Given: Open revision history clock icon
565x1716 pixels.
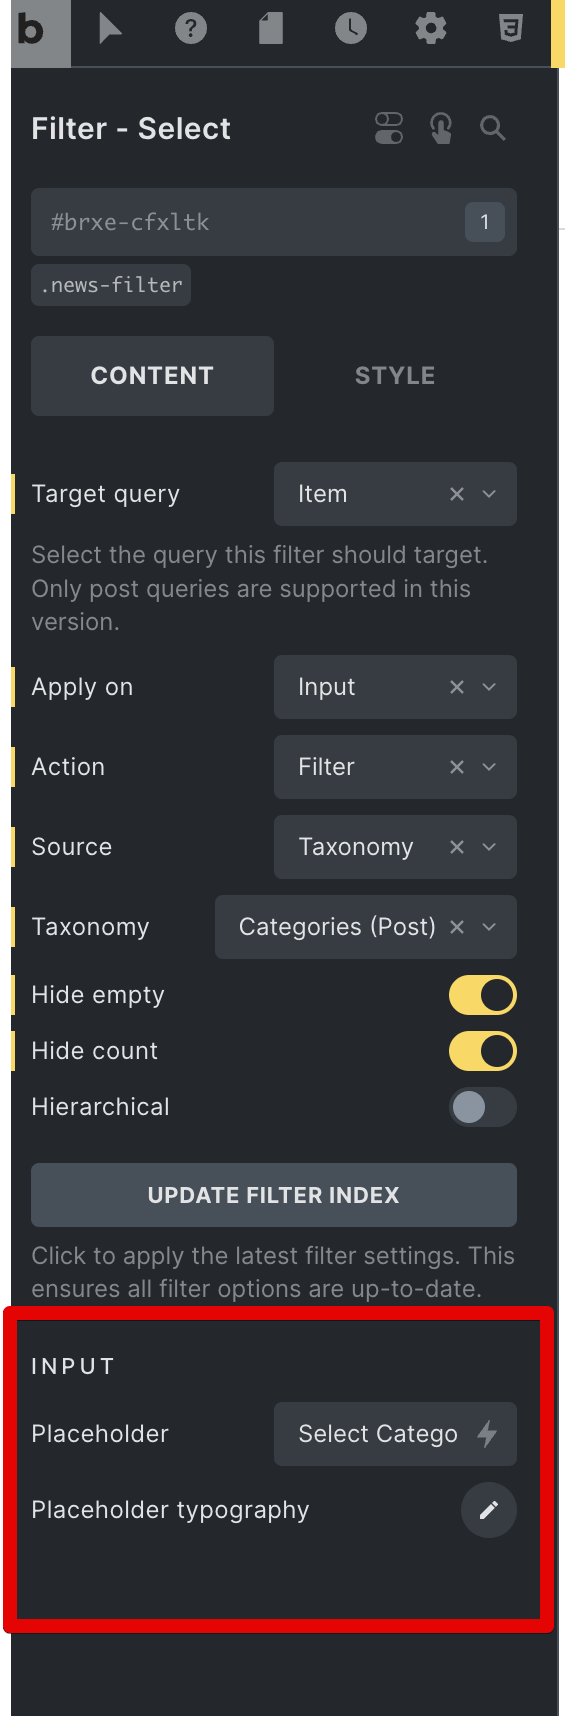Looking at the screenshot, I should 351,29.
